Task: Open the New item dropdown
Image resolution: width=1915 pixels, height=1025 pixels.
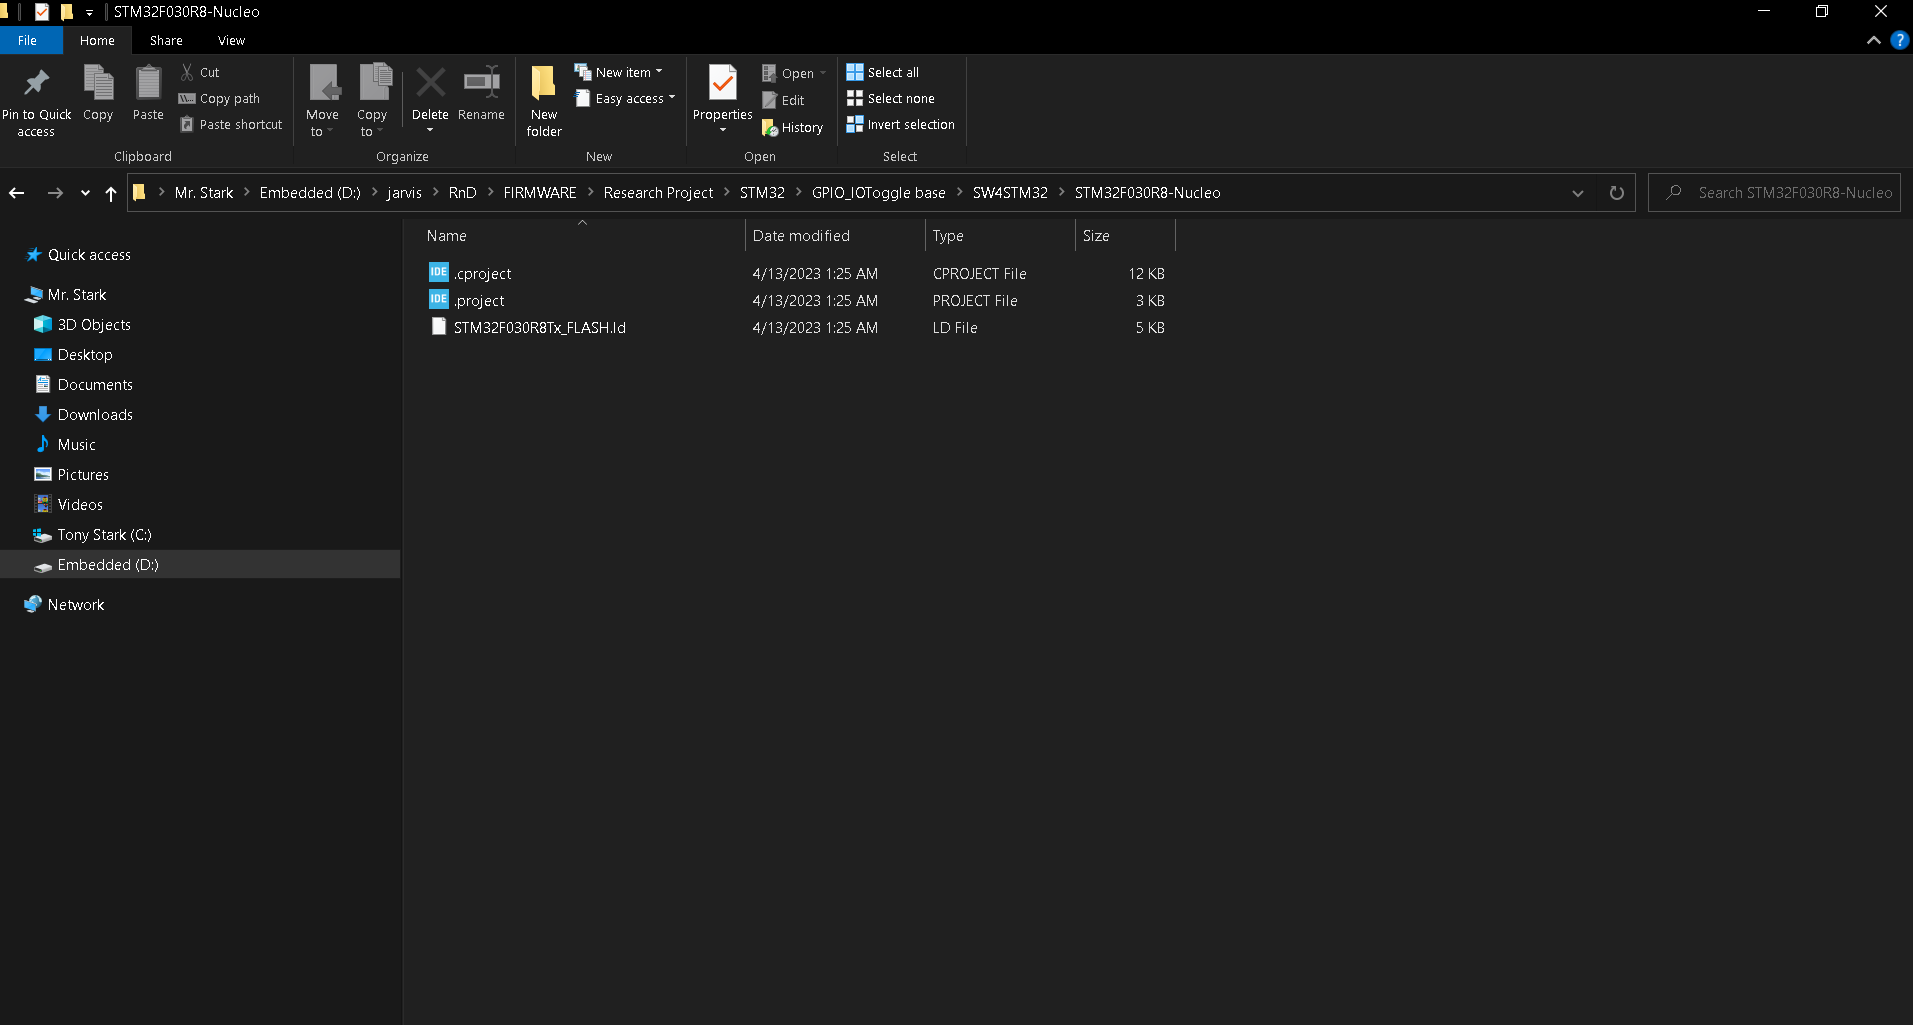Action: (619, 72)
